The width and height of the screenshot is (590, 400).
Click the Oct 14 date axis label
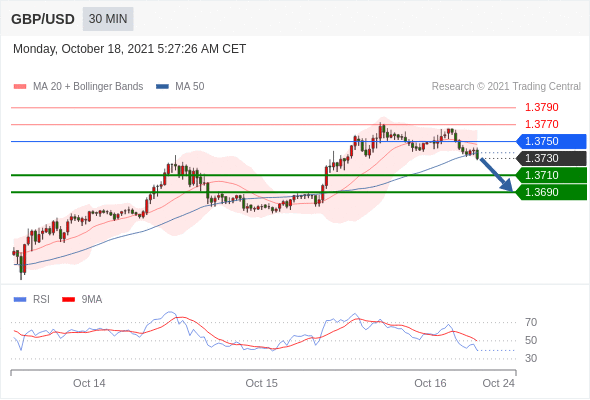click(x=89, y=383)
